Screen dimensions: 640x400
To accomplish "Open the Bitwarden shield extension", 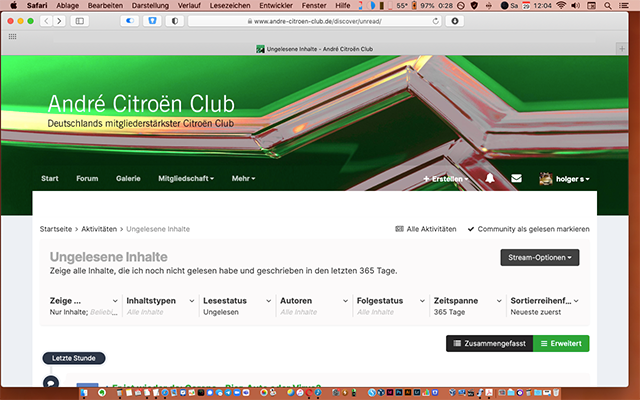I will coord(152,21).
